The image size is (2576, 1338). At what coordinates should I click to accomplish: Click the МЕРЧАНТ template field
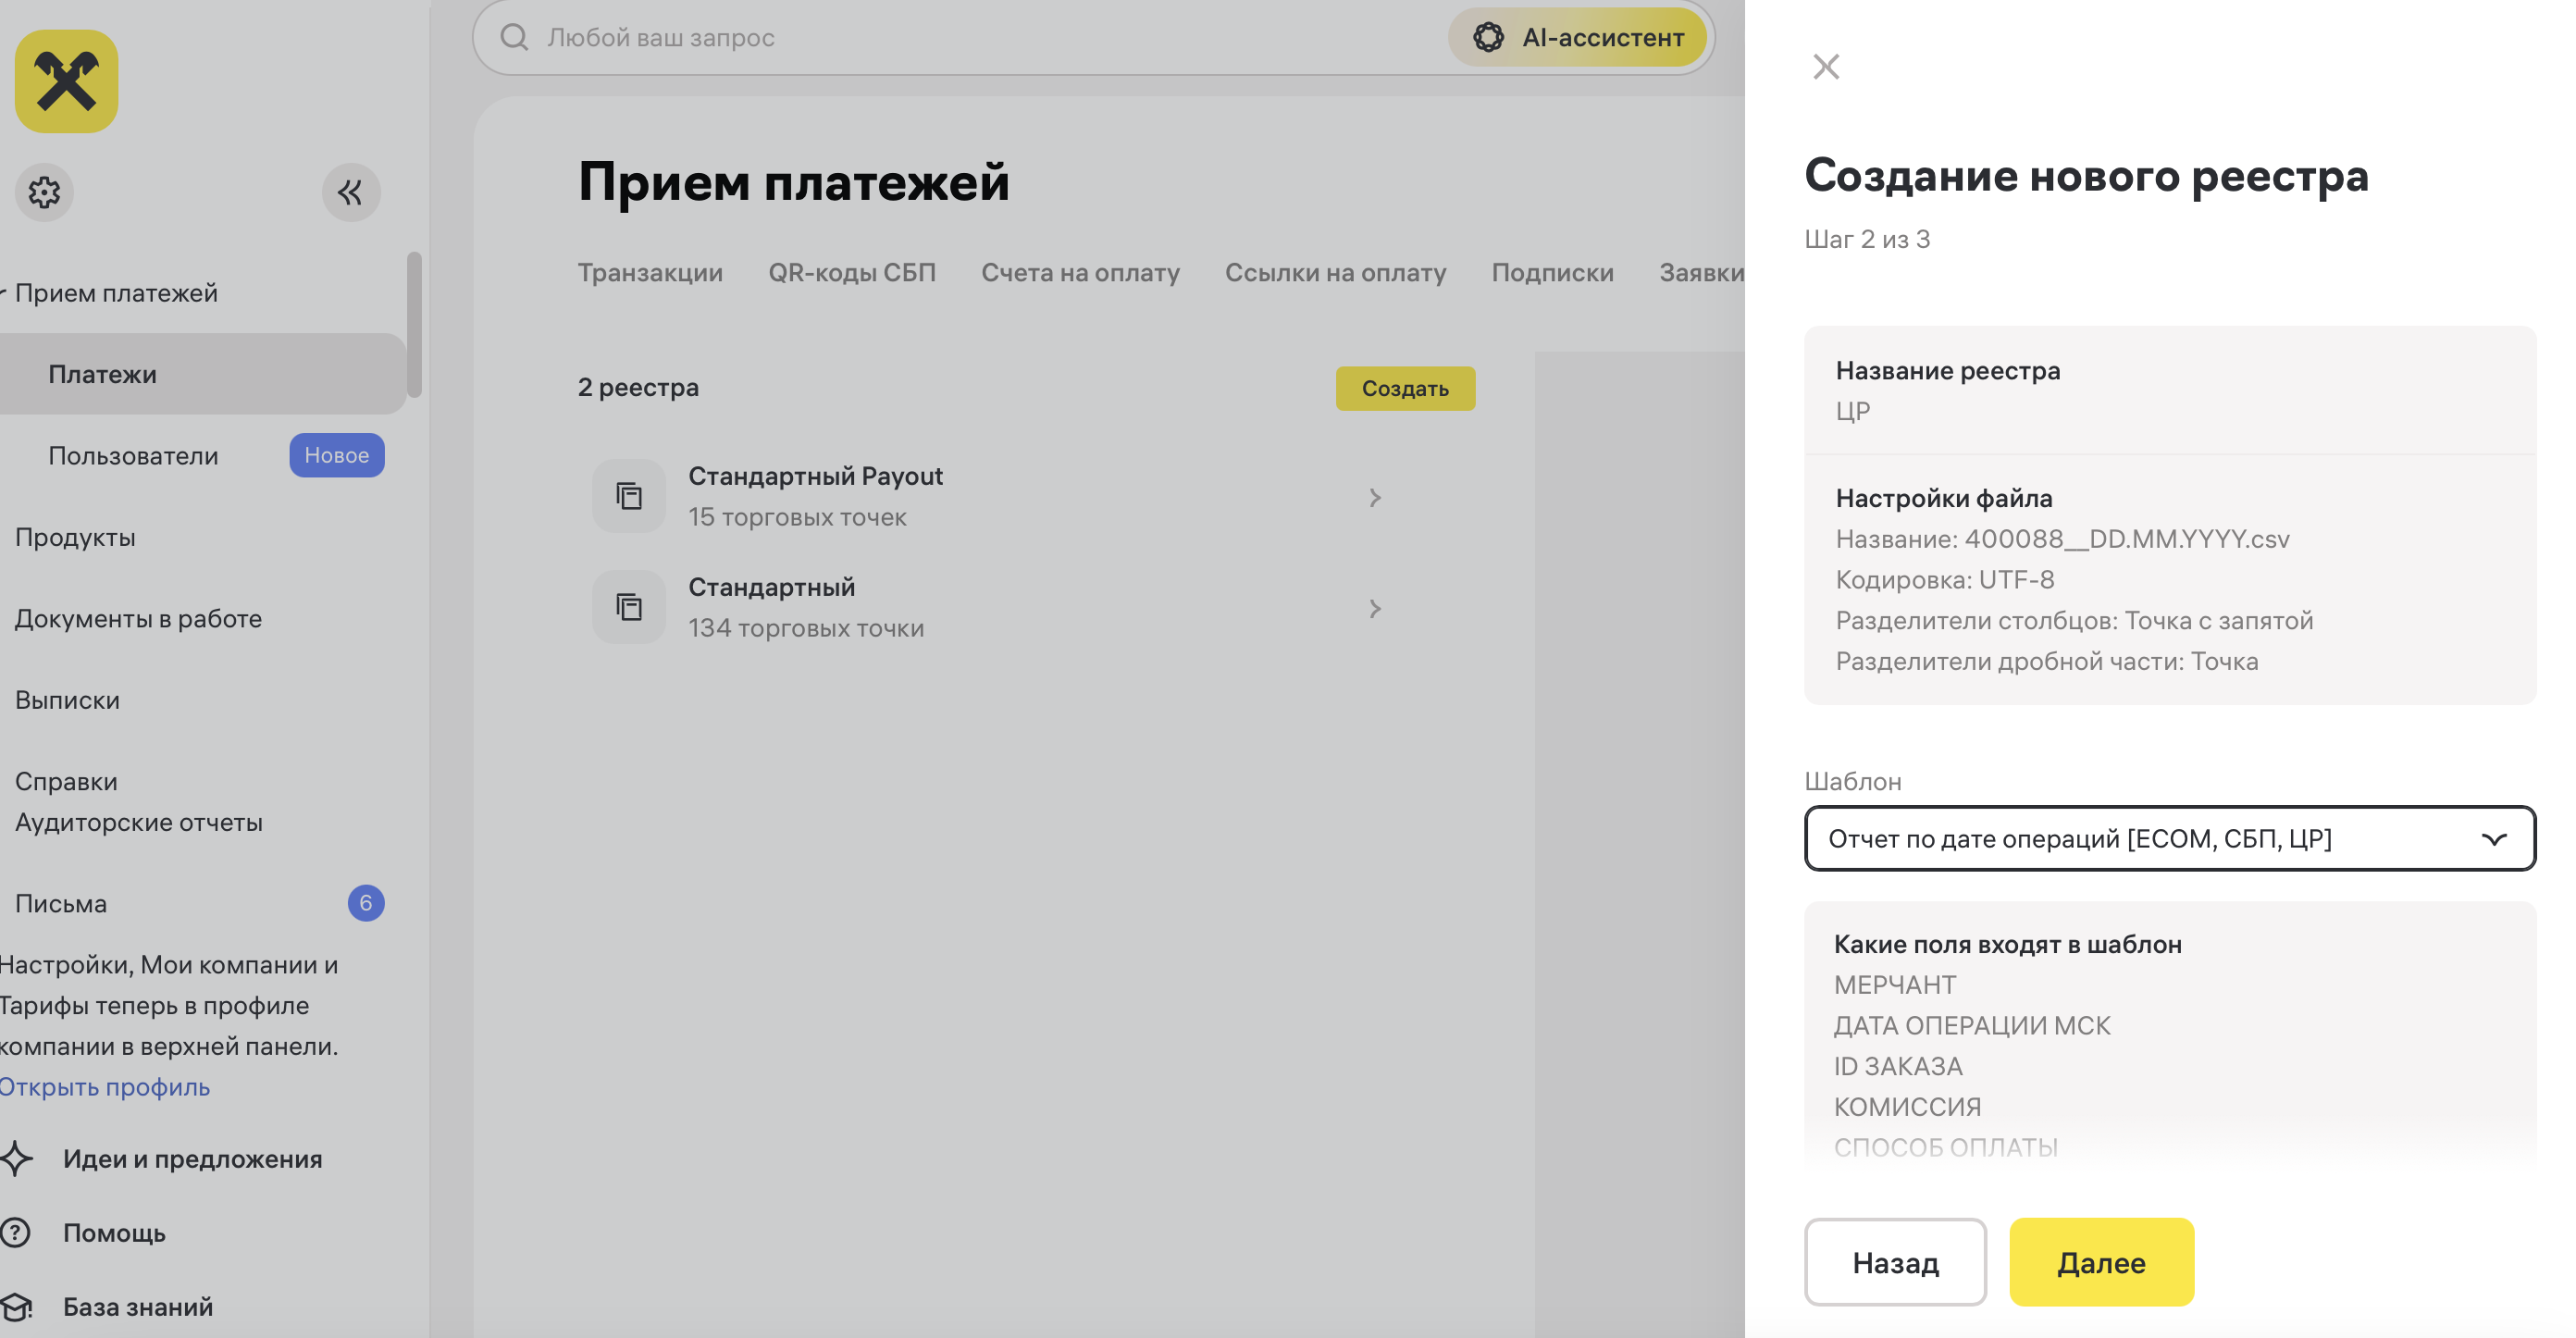pyautogui.click(x=1895, y=984)
